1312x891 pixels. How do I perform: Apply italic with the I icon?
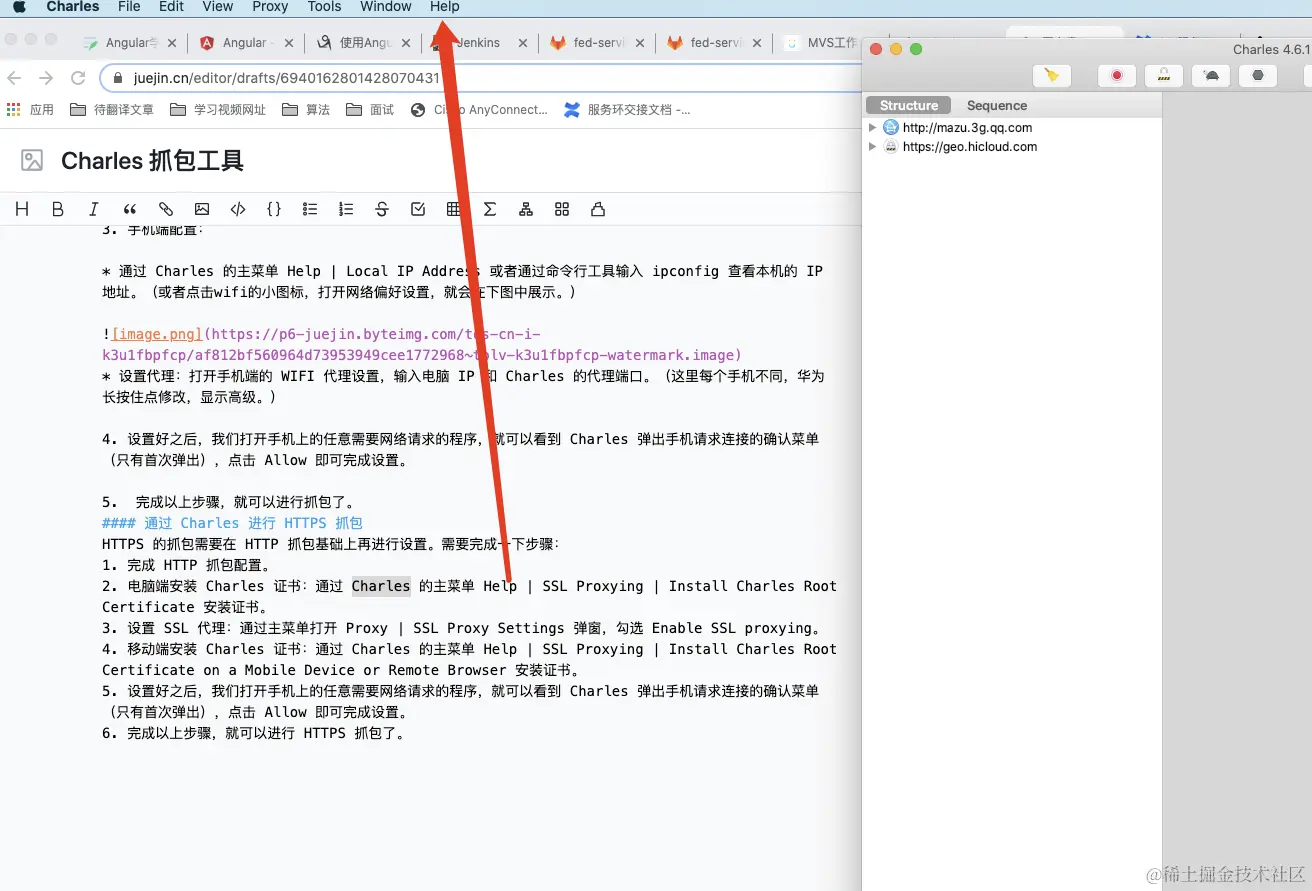[93, 209]
